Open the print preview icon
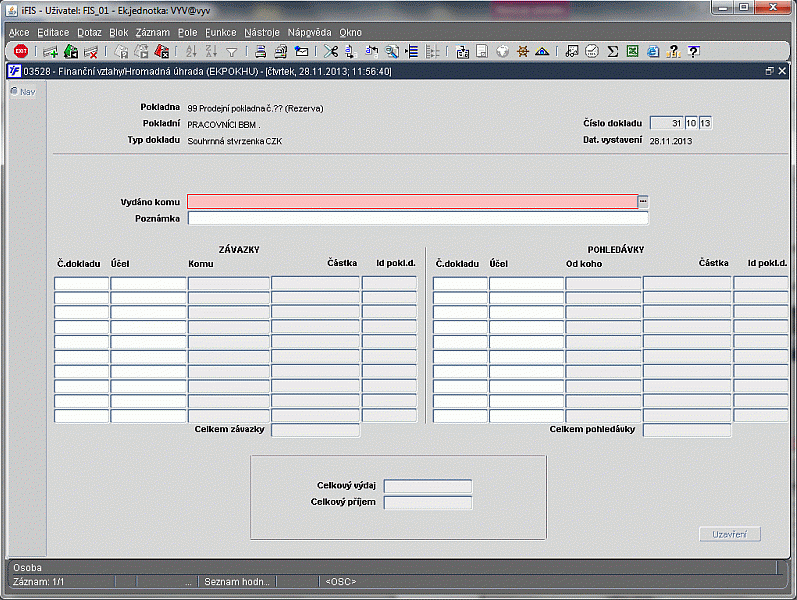 tap(281, 51)
